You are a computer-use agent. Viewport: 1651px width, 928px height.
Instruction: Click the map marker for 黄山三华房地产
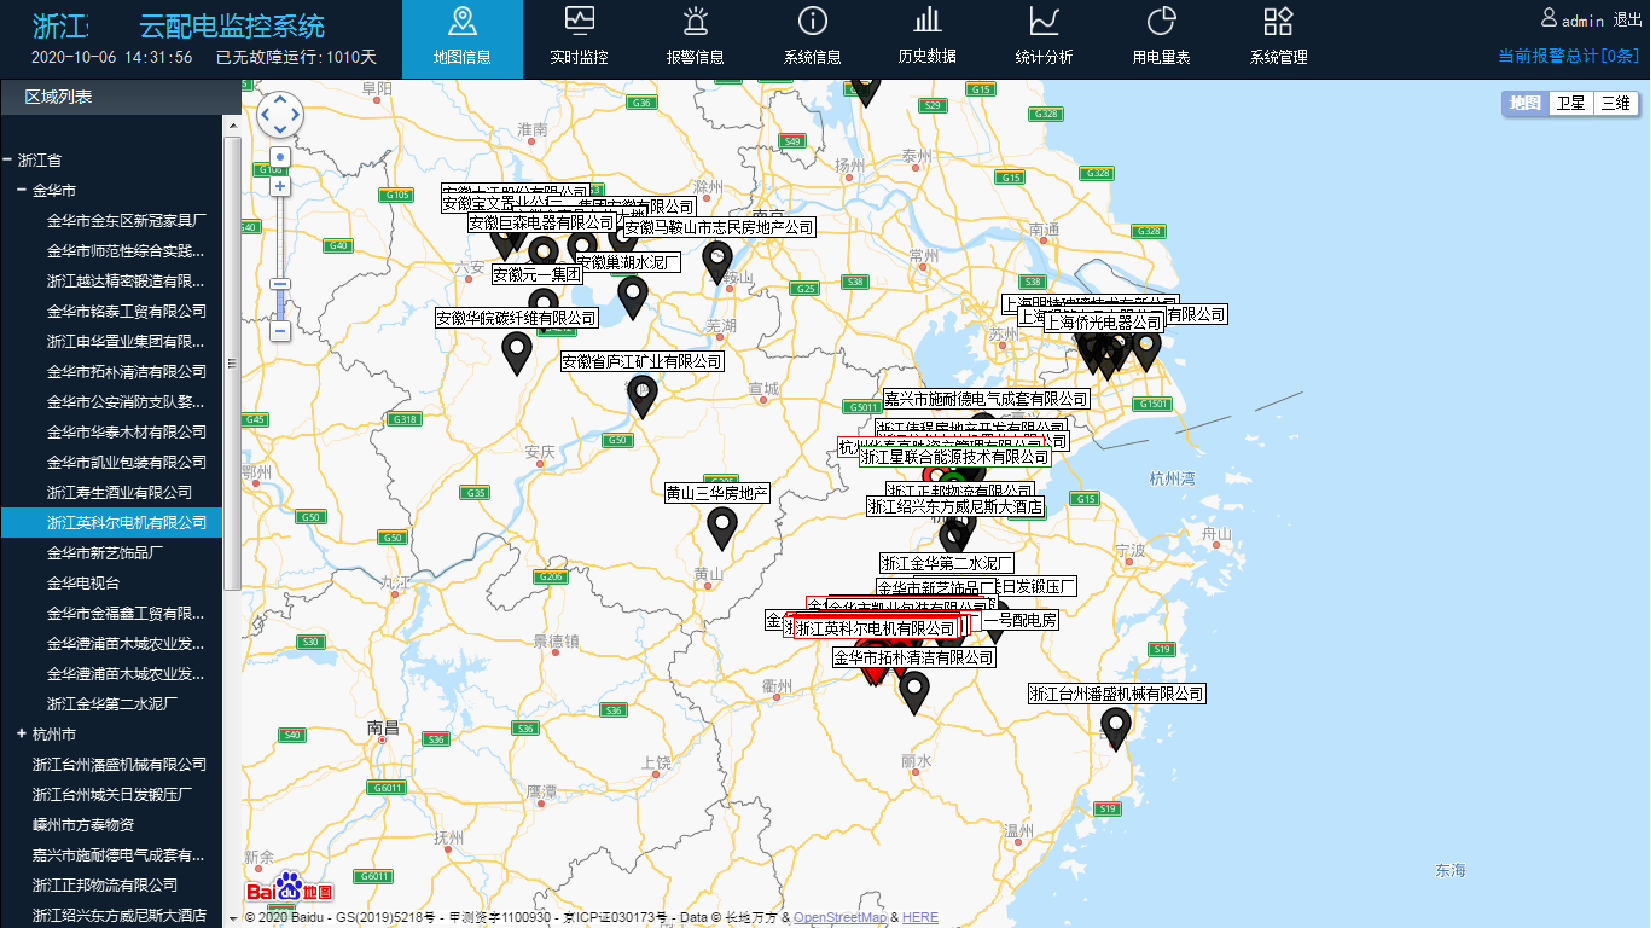coord(722,527)
